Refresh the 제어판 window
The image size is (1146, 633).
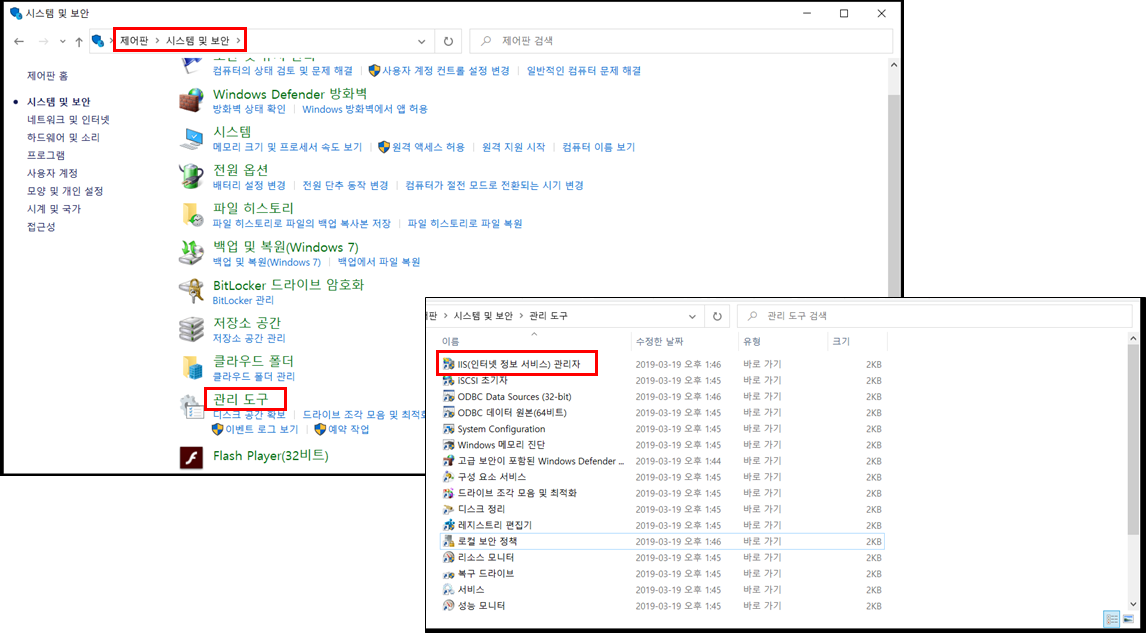[448, 41]
